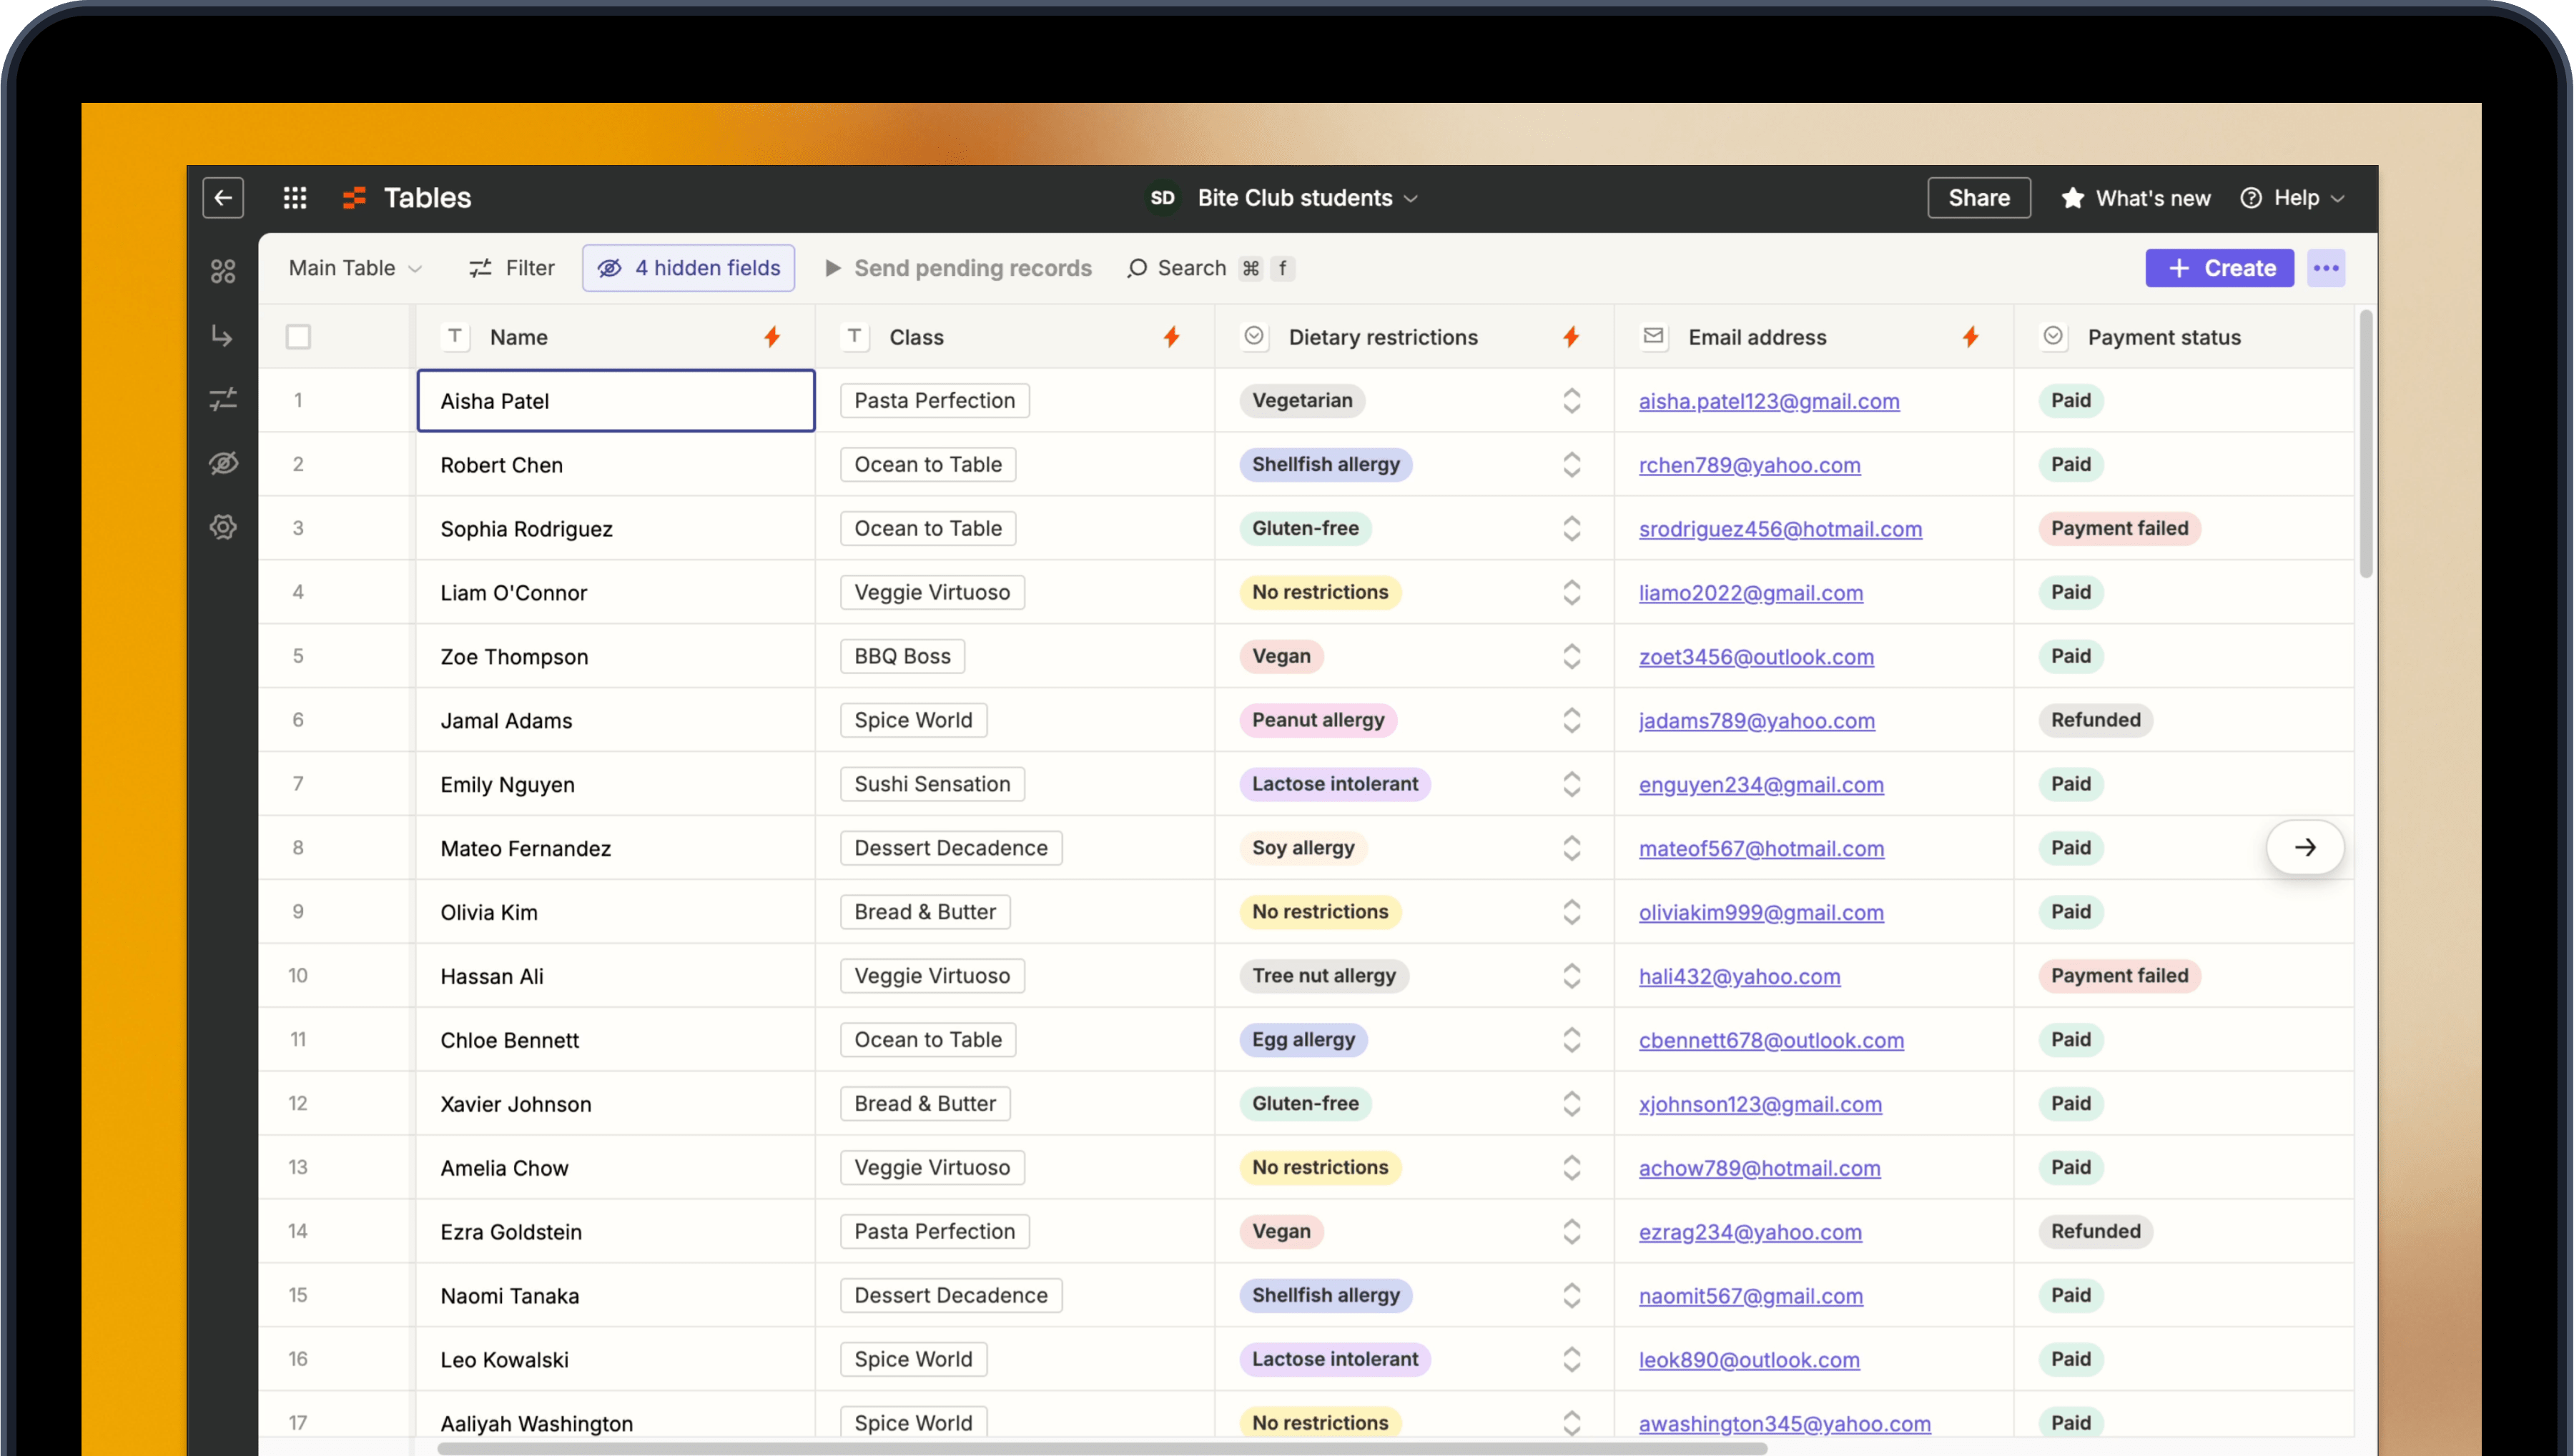Click the back arrow icon in header
Screen dimensions: 2574x1456
click(222, 197)
